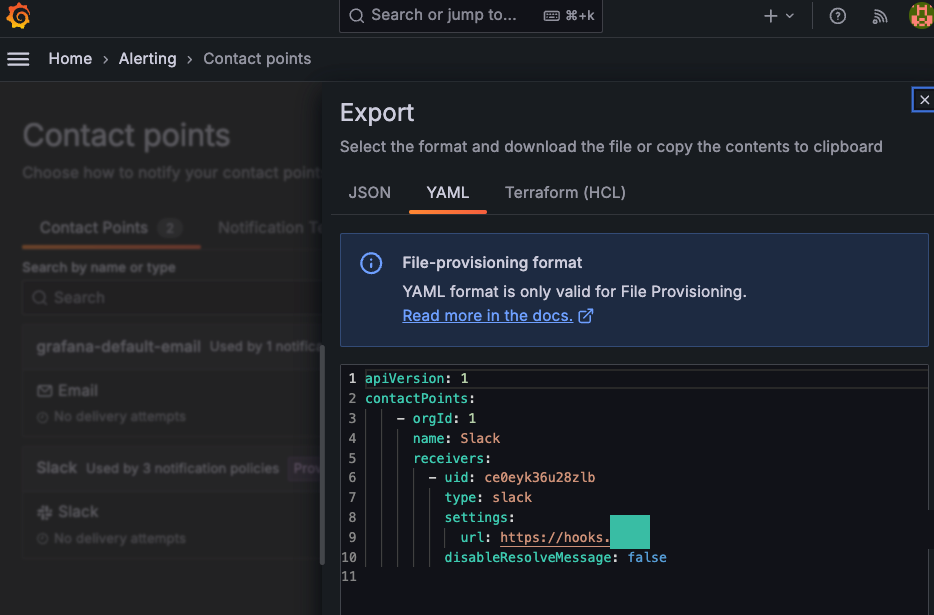Image resolution: width=934 pixels, height=615 pixels.
Task: Switch to the JSON tab
Action: [369, 192]
